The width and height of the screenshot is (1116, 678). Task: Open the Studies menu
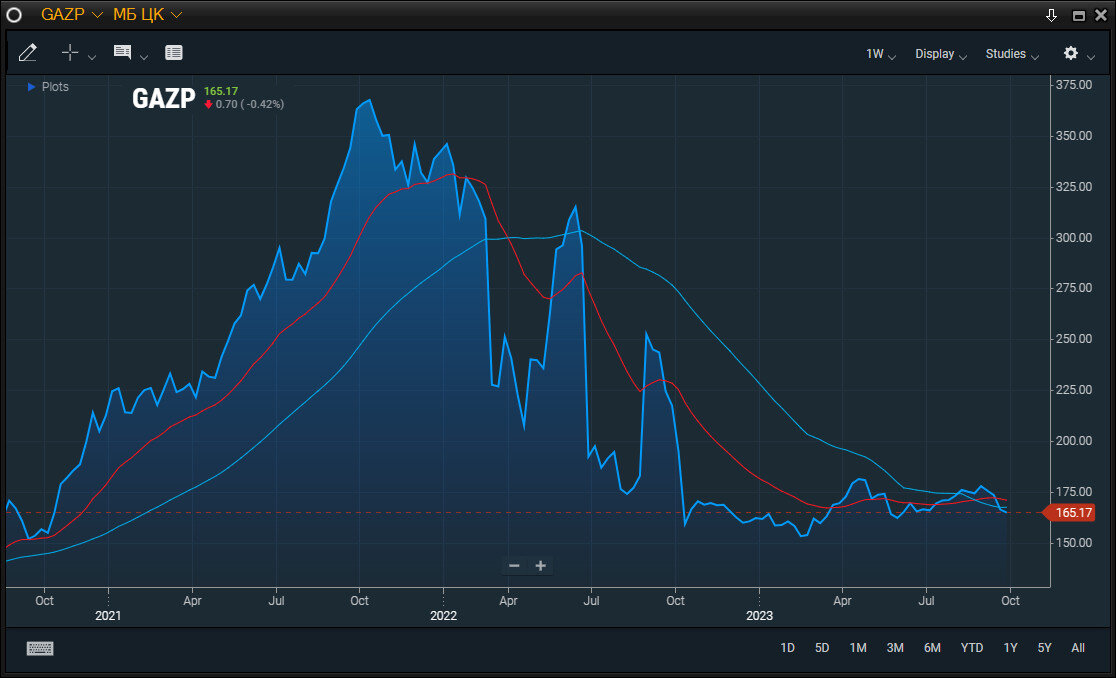[x=1012, y=54]
